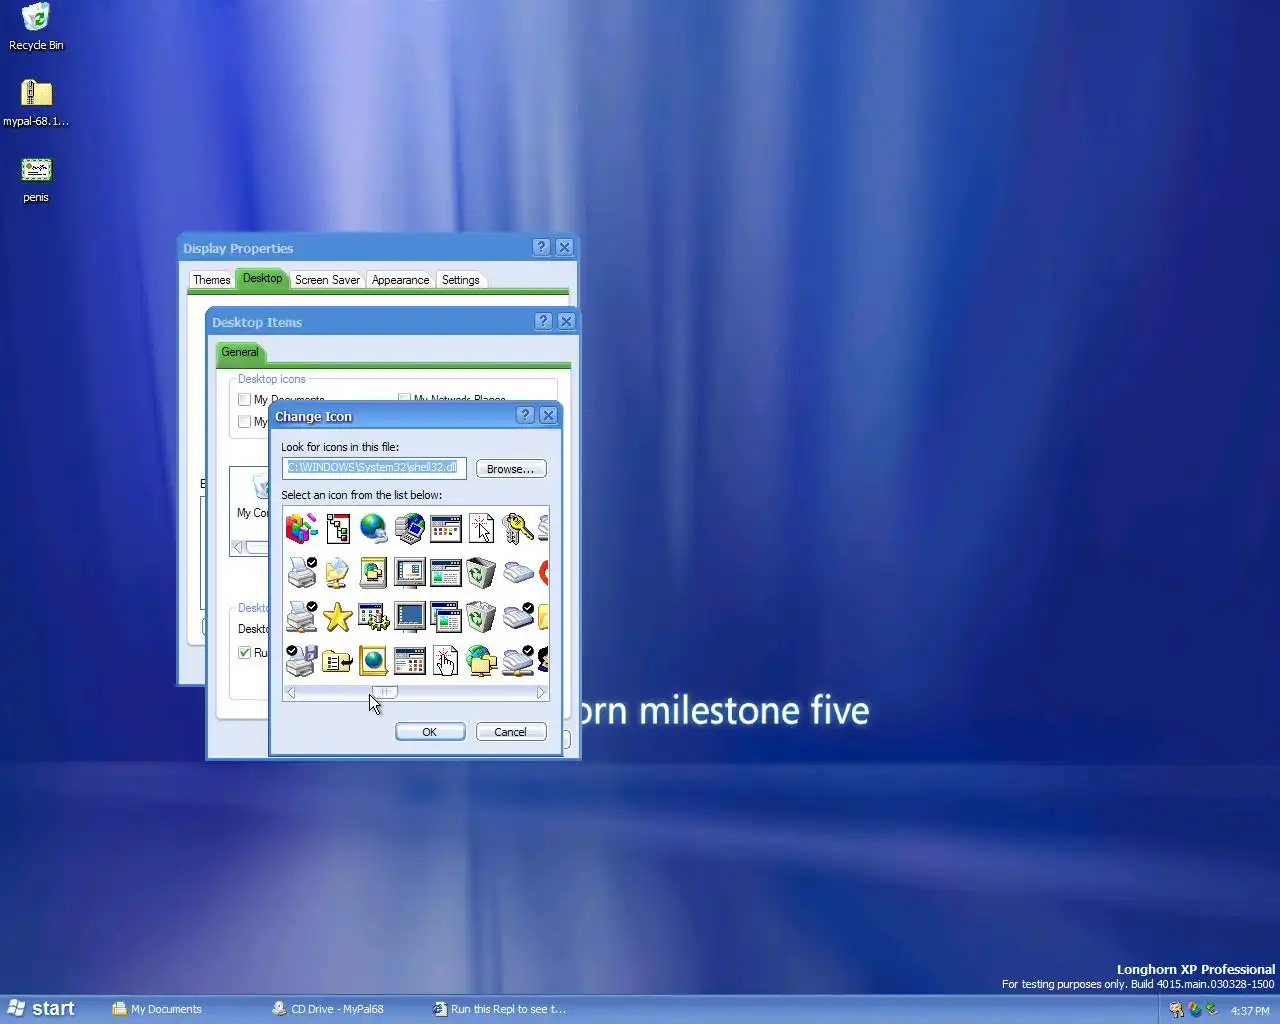This screenshot has height=1024, width=1280.
Task: Click the icon file path text field
Action: (374, 468)
